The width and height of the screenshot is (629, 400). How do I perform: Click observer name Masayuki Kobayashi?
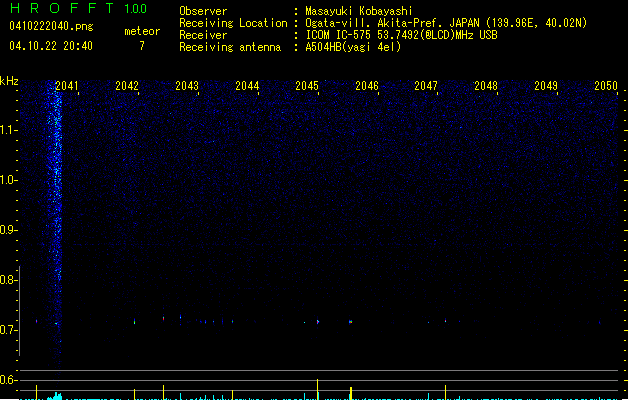click(x=359, y=11)
